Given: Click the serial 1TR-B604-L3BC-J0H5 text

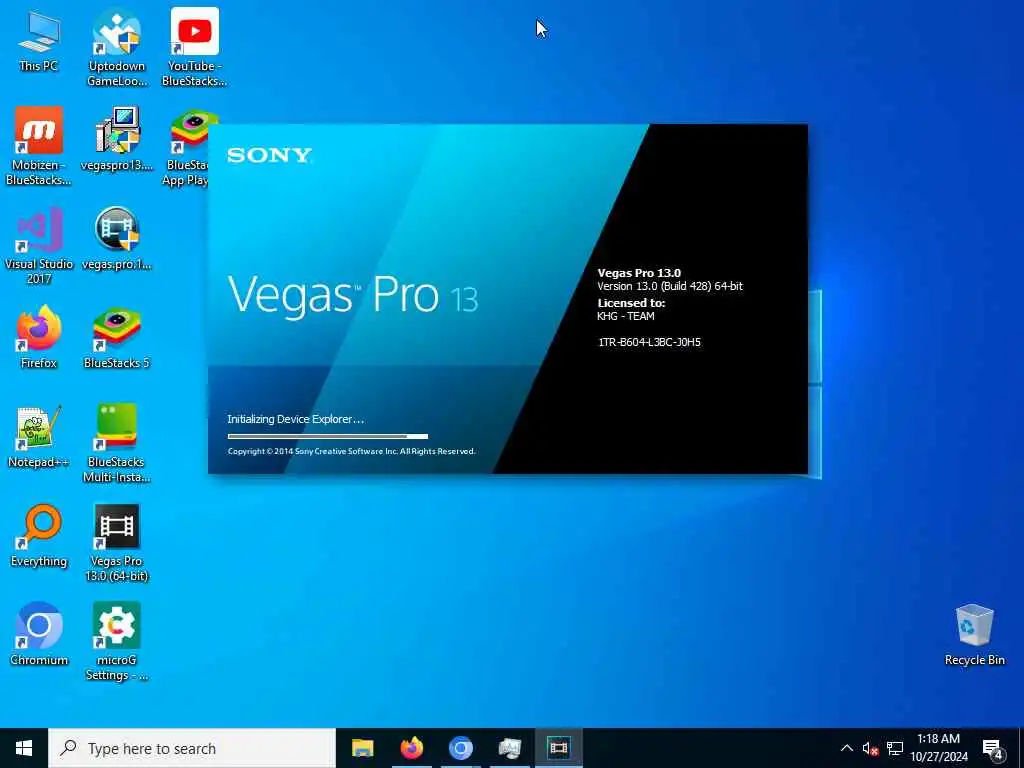Looking at the screenshot, I should [649, 342].
